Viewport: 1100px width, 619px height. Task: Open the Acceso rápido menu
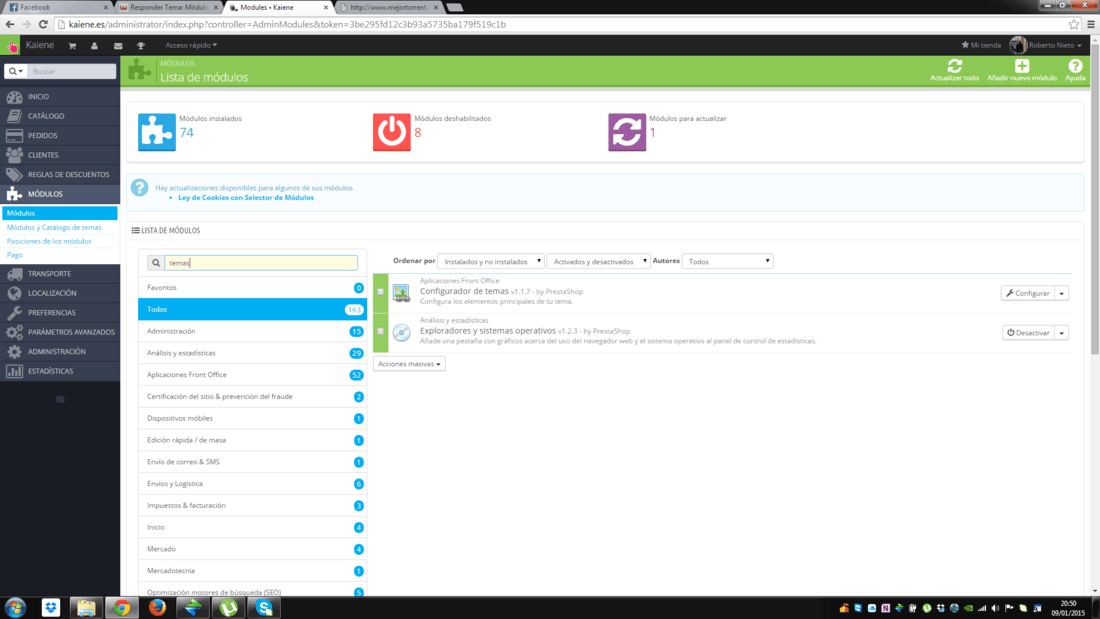tap(191, 46)
